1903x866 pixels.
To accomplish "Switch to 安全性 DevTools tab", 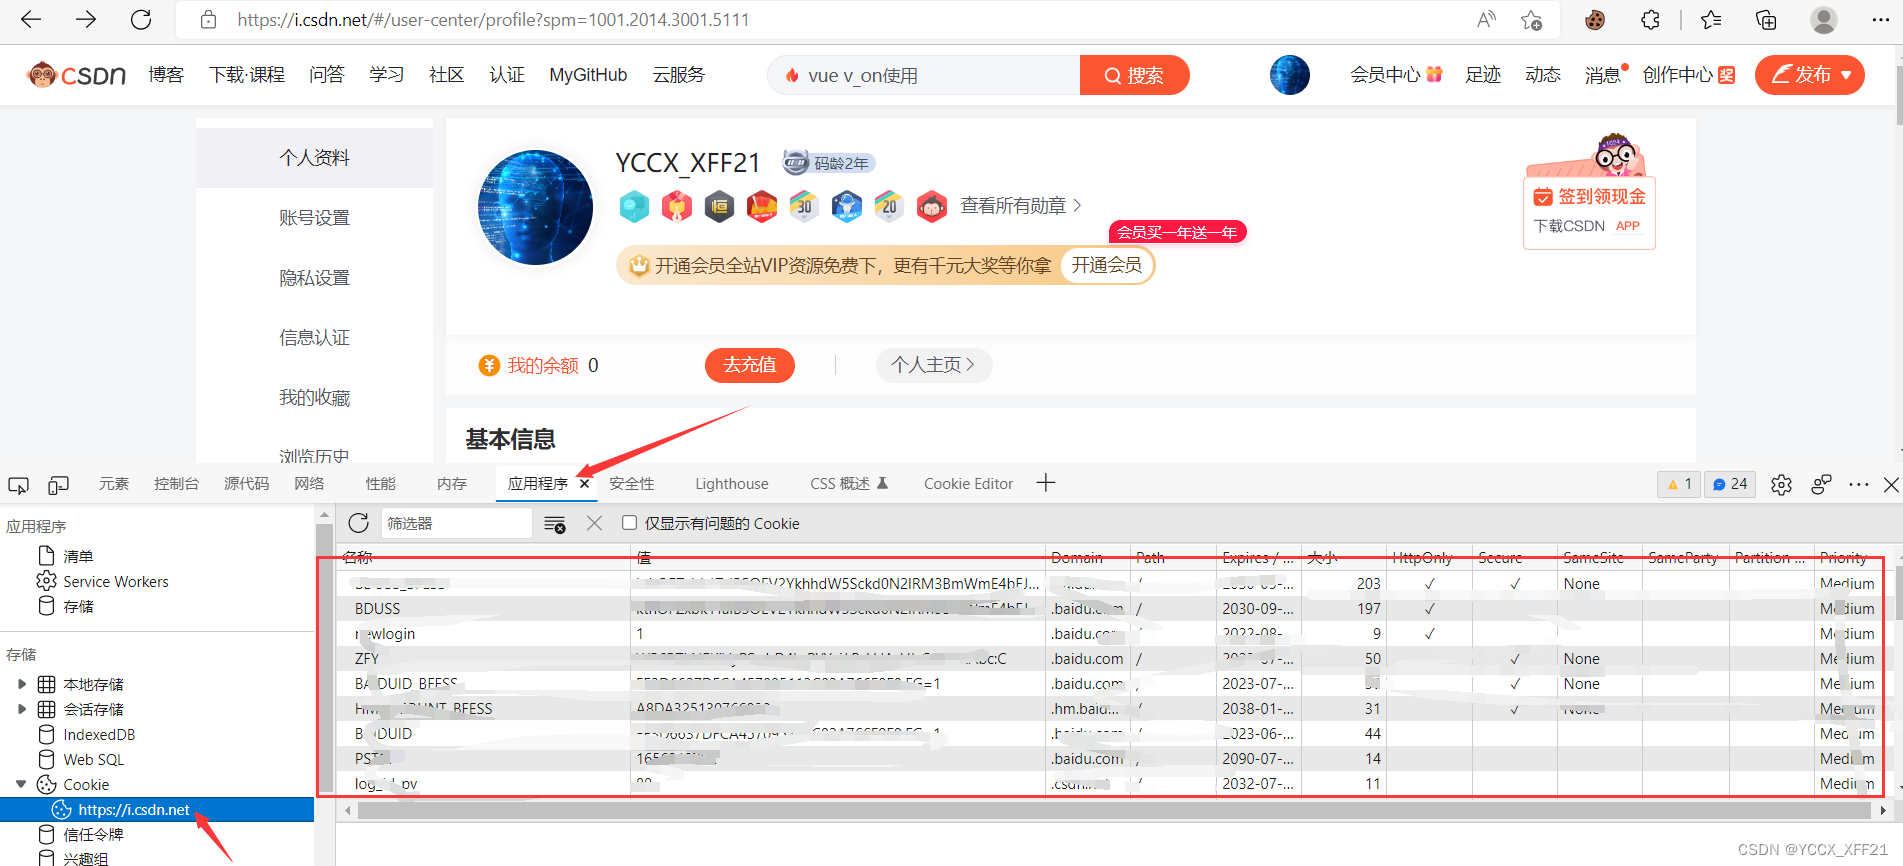I will click(x=632, y=484).
